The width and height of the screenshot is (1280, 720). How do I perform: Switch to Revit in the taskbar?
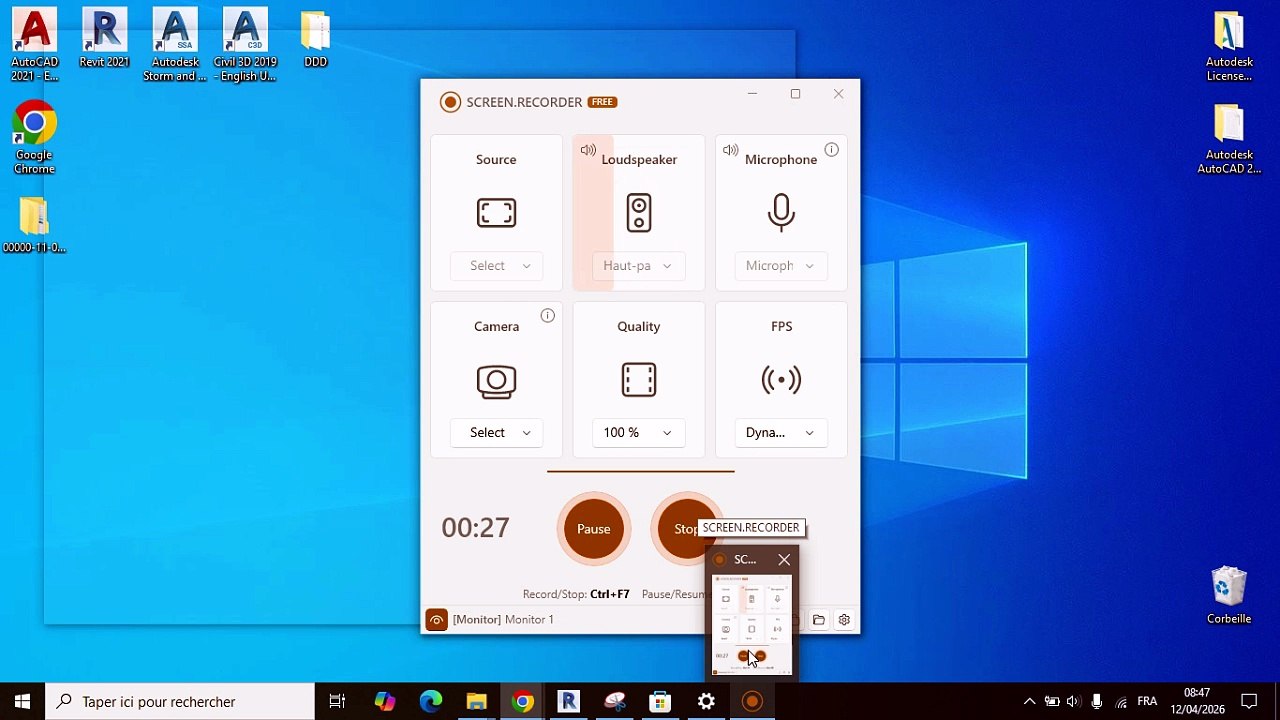click(569, 702)
